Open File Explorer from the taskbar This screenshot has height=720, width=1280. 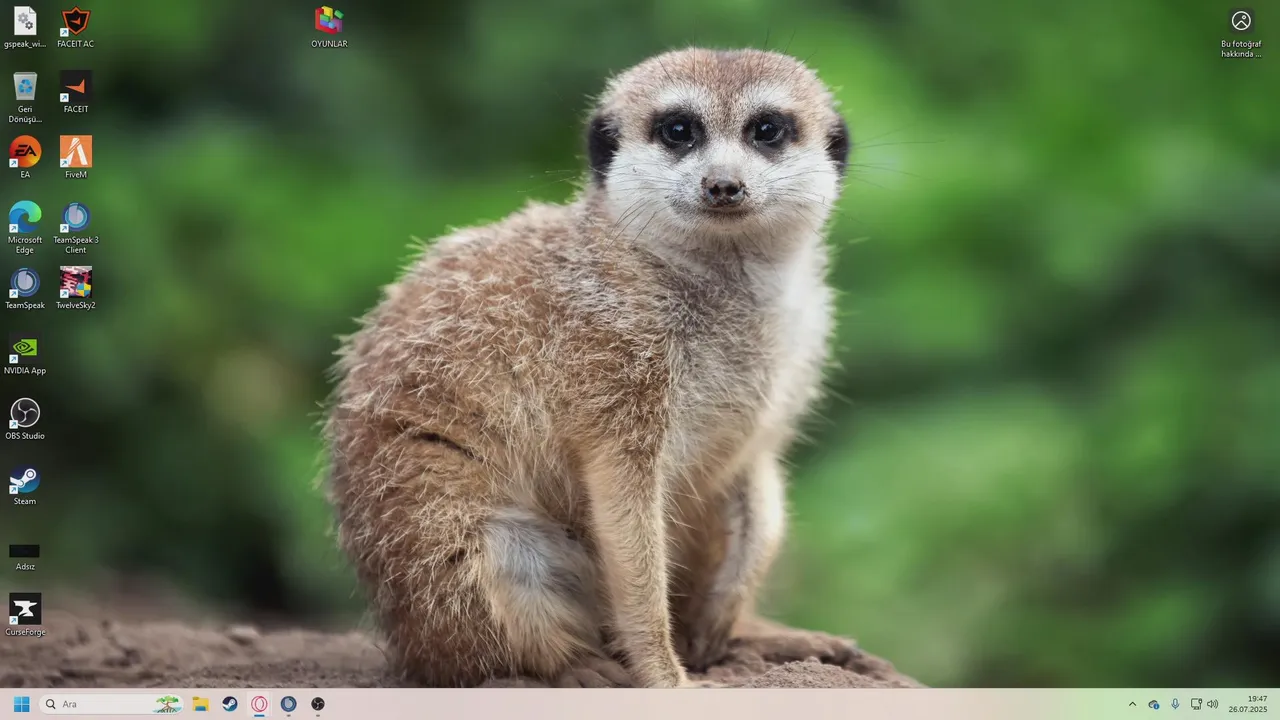coord(200,704)
